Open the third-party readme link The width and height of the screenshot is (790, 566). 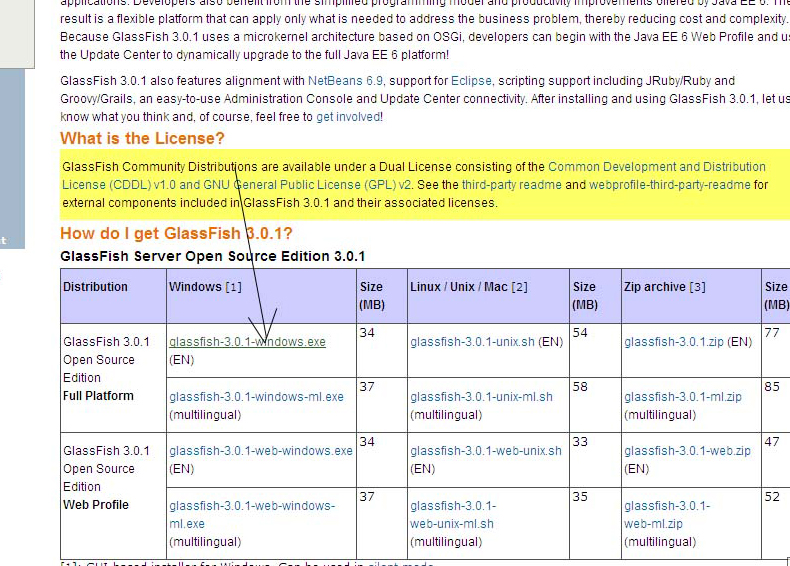pos(511,185)
